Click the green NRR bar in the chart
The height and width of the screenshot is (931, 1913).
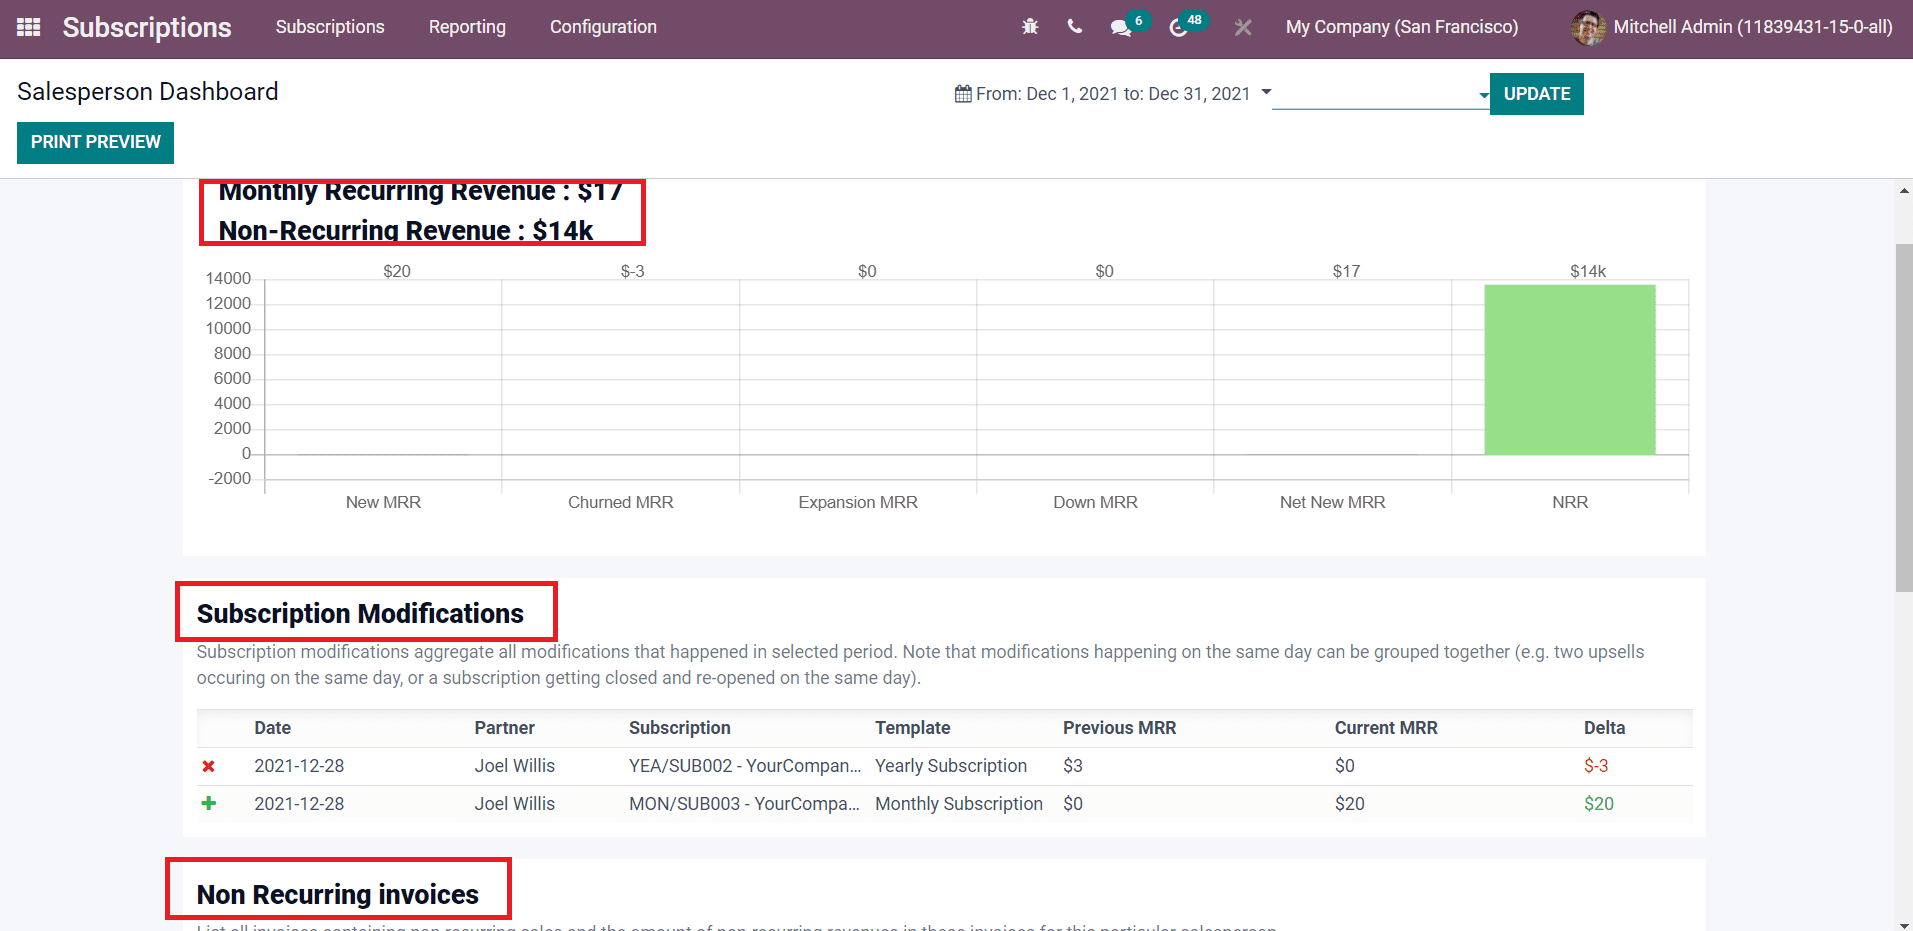pyautogui.click(x=1569, y=370)
